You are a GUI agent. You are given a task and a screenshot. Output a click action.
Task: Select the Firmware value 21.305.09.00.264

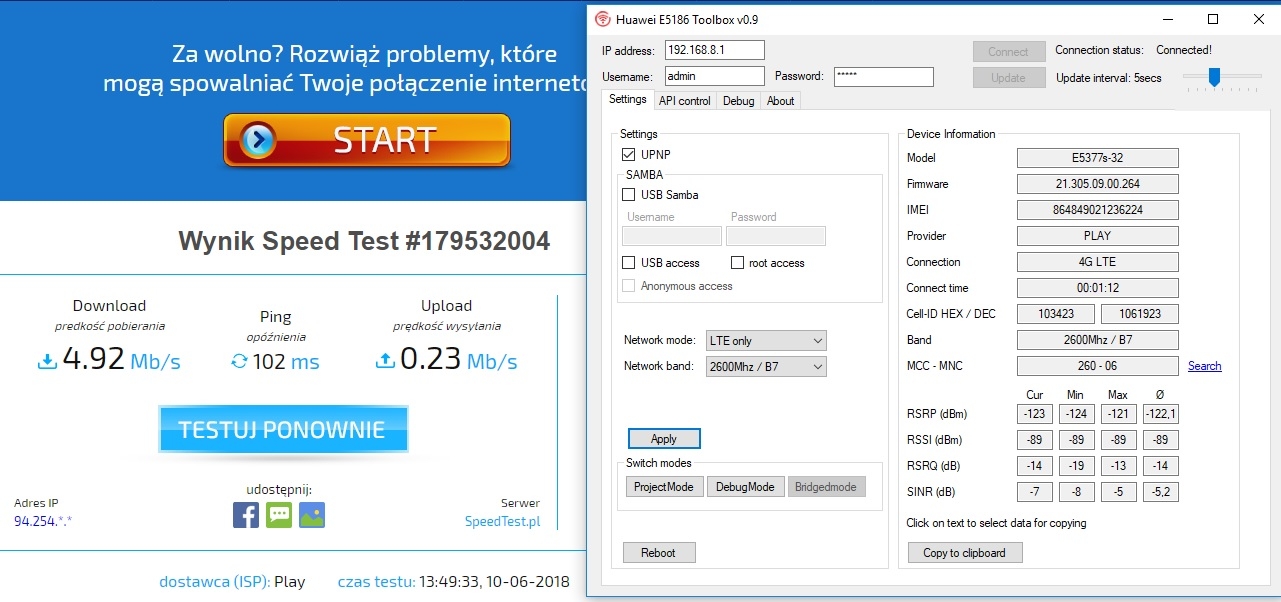[x=1098, y=184]
